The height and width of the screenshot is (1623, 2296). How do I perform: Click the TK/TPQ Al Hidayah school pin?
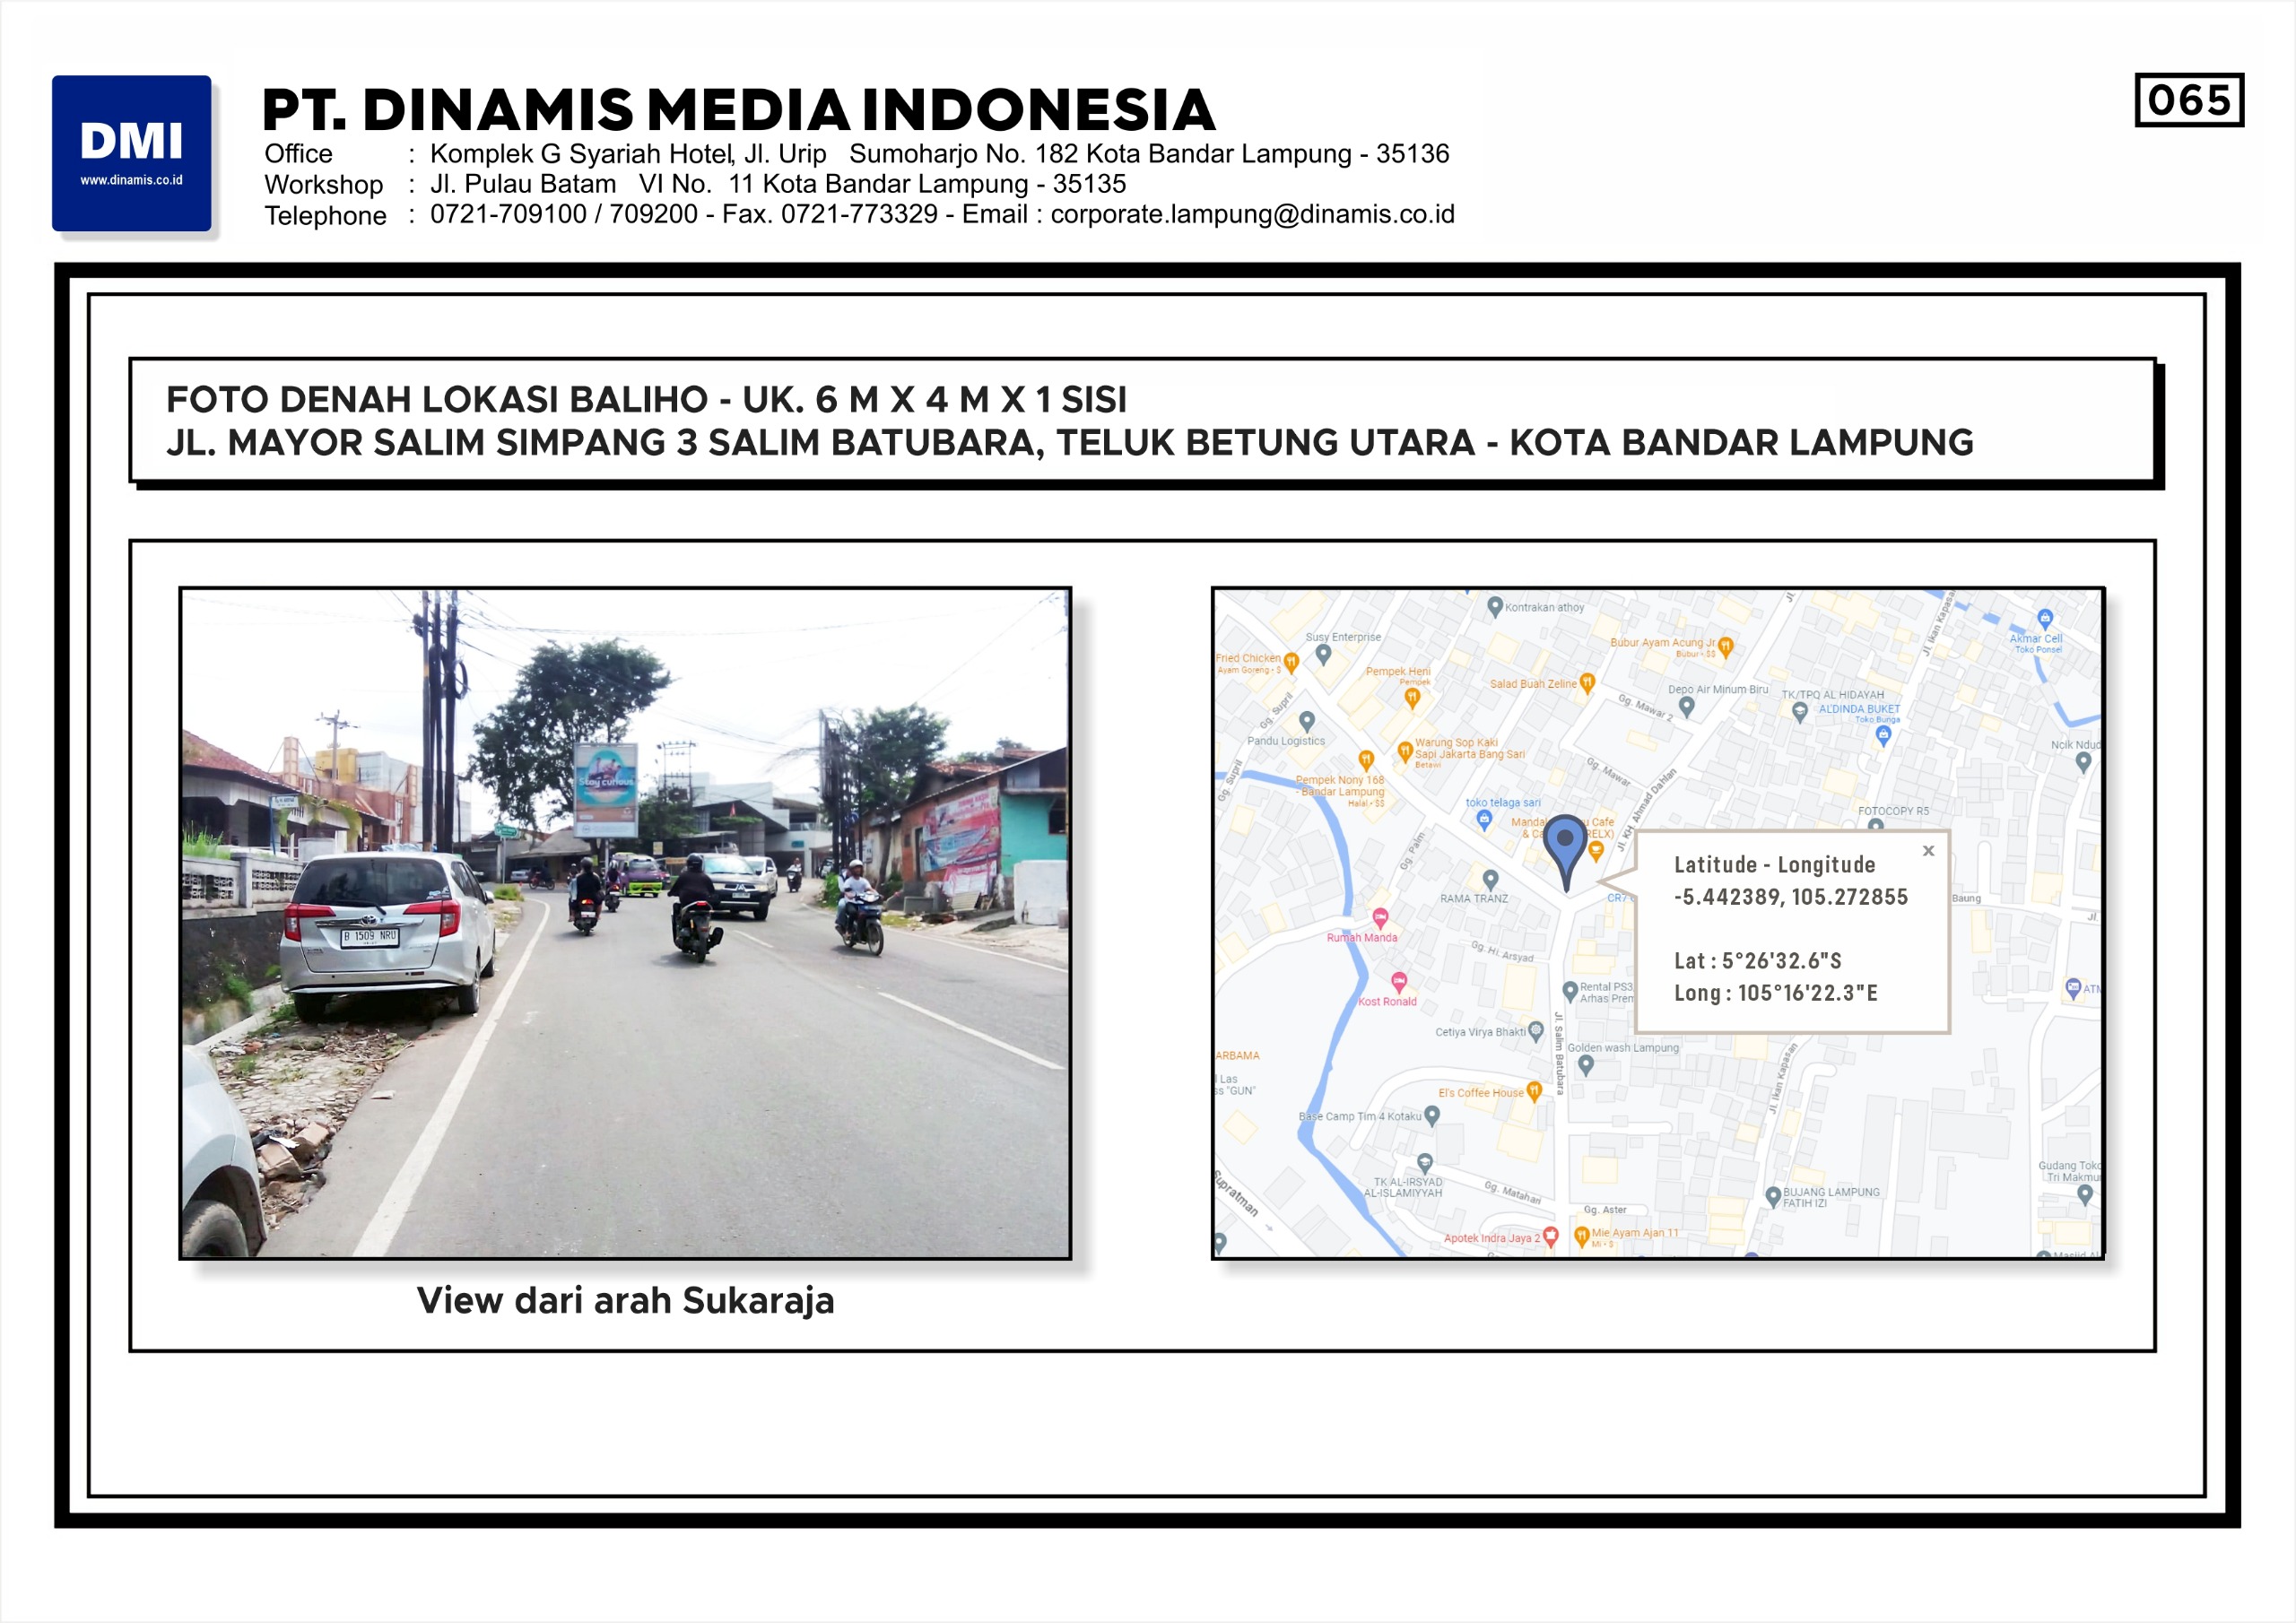1800,712
